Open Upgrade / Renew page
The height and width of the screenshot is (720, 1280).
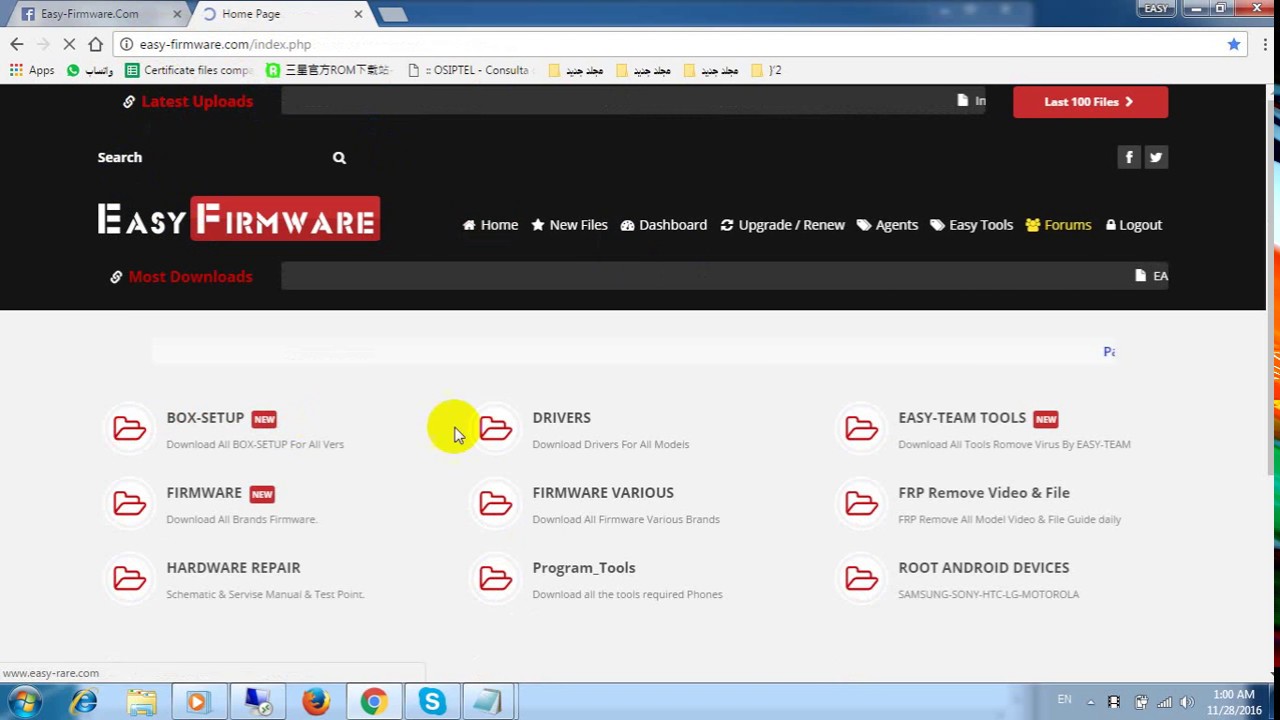[782, 225]
